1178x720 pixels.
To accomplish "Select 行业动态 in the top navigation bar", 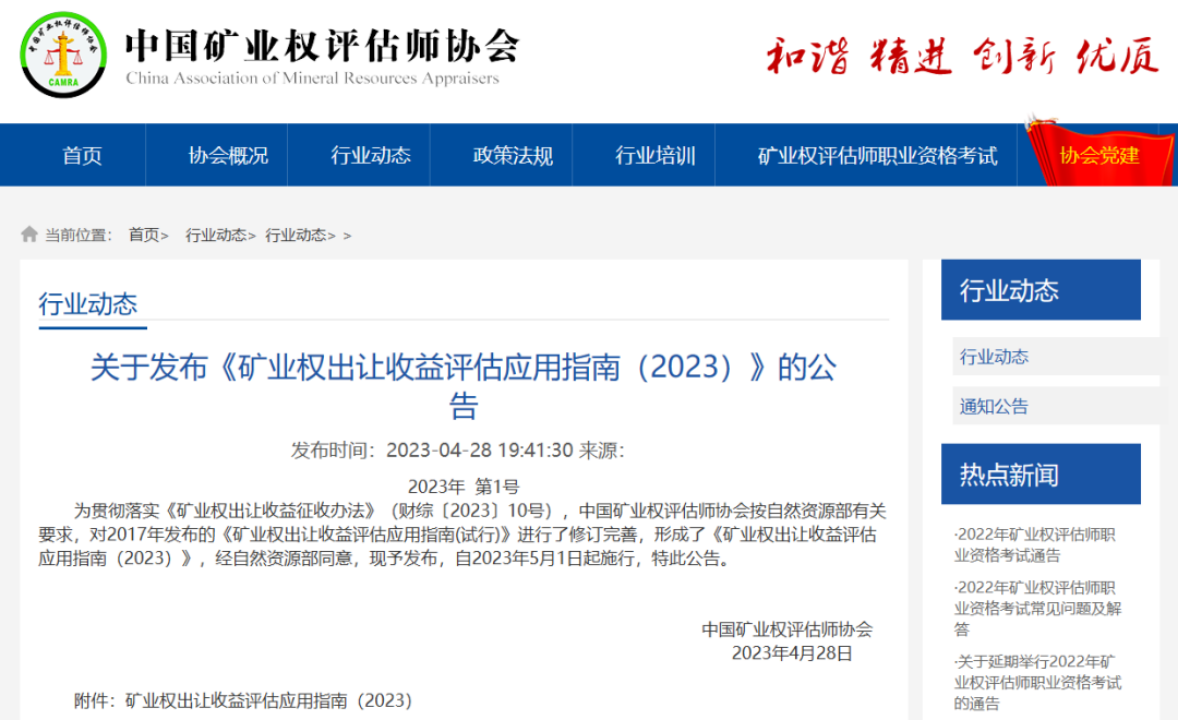I will (x=370, y=156).
